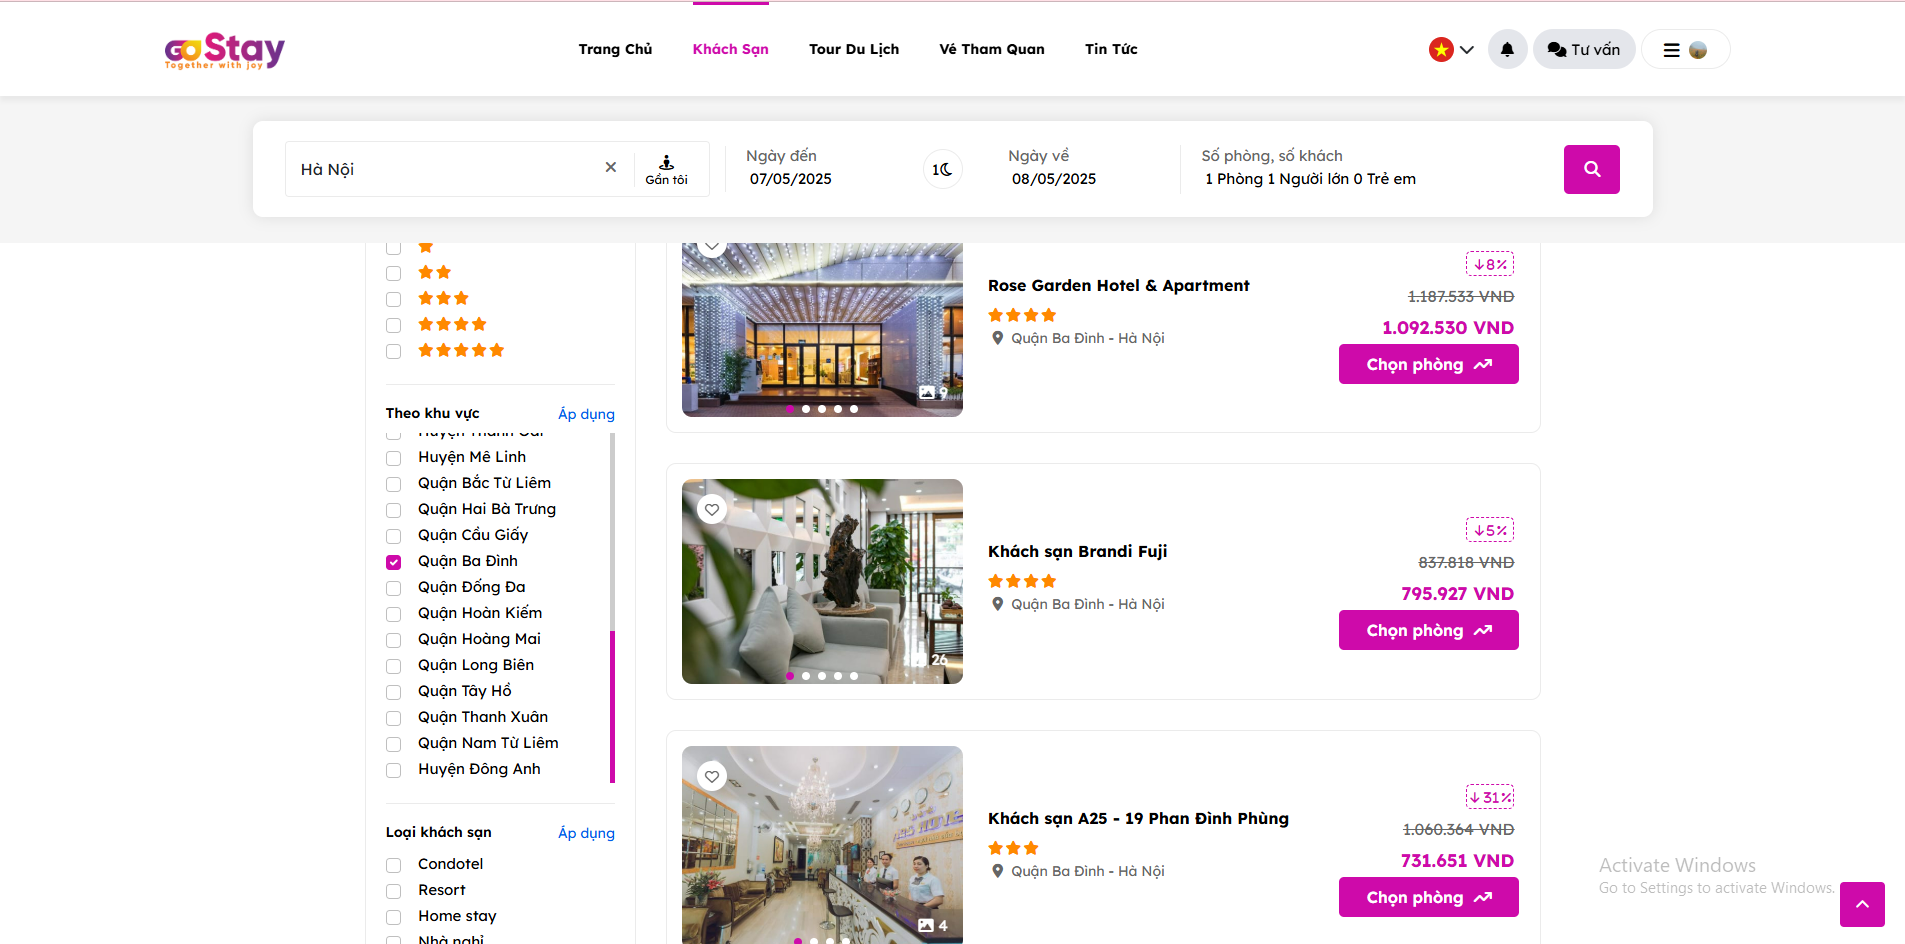Screen dimensions: 1905x944
Task: Click the GoStay logo
Action: point(225,50)
